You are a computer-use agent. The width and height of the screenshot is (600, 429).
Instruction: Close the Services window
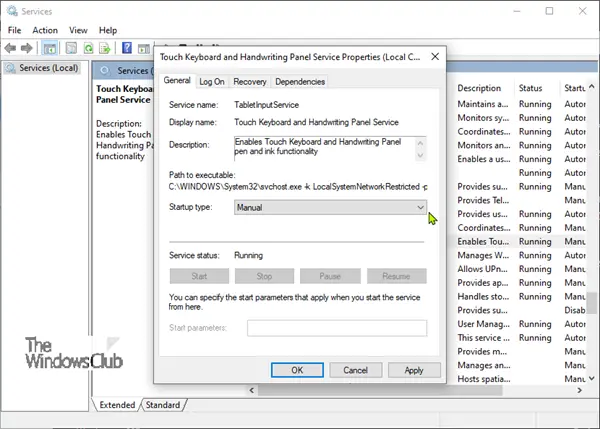[582, 11]
